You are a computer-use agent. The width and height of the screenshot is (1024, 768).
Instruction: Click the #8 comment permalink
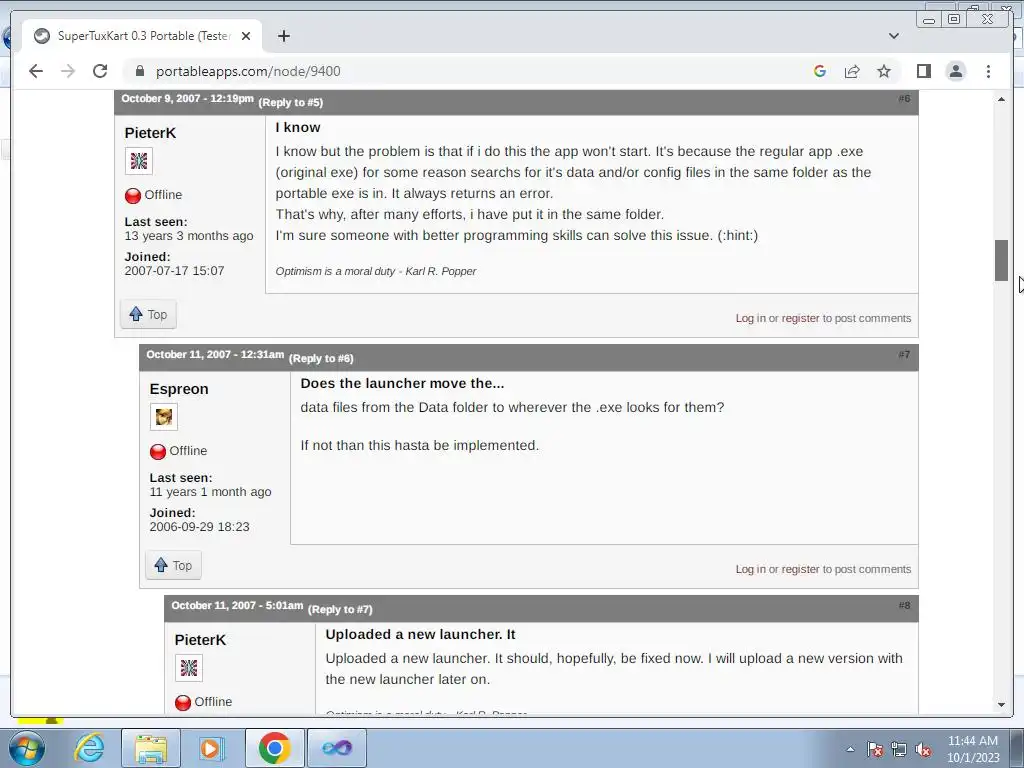coord(904,605)
